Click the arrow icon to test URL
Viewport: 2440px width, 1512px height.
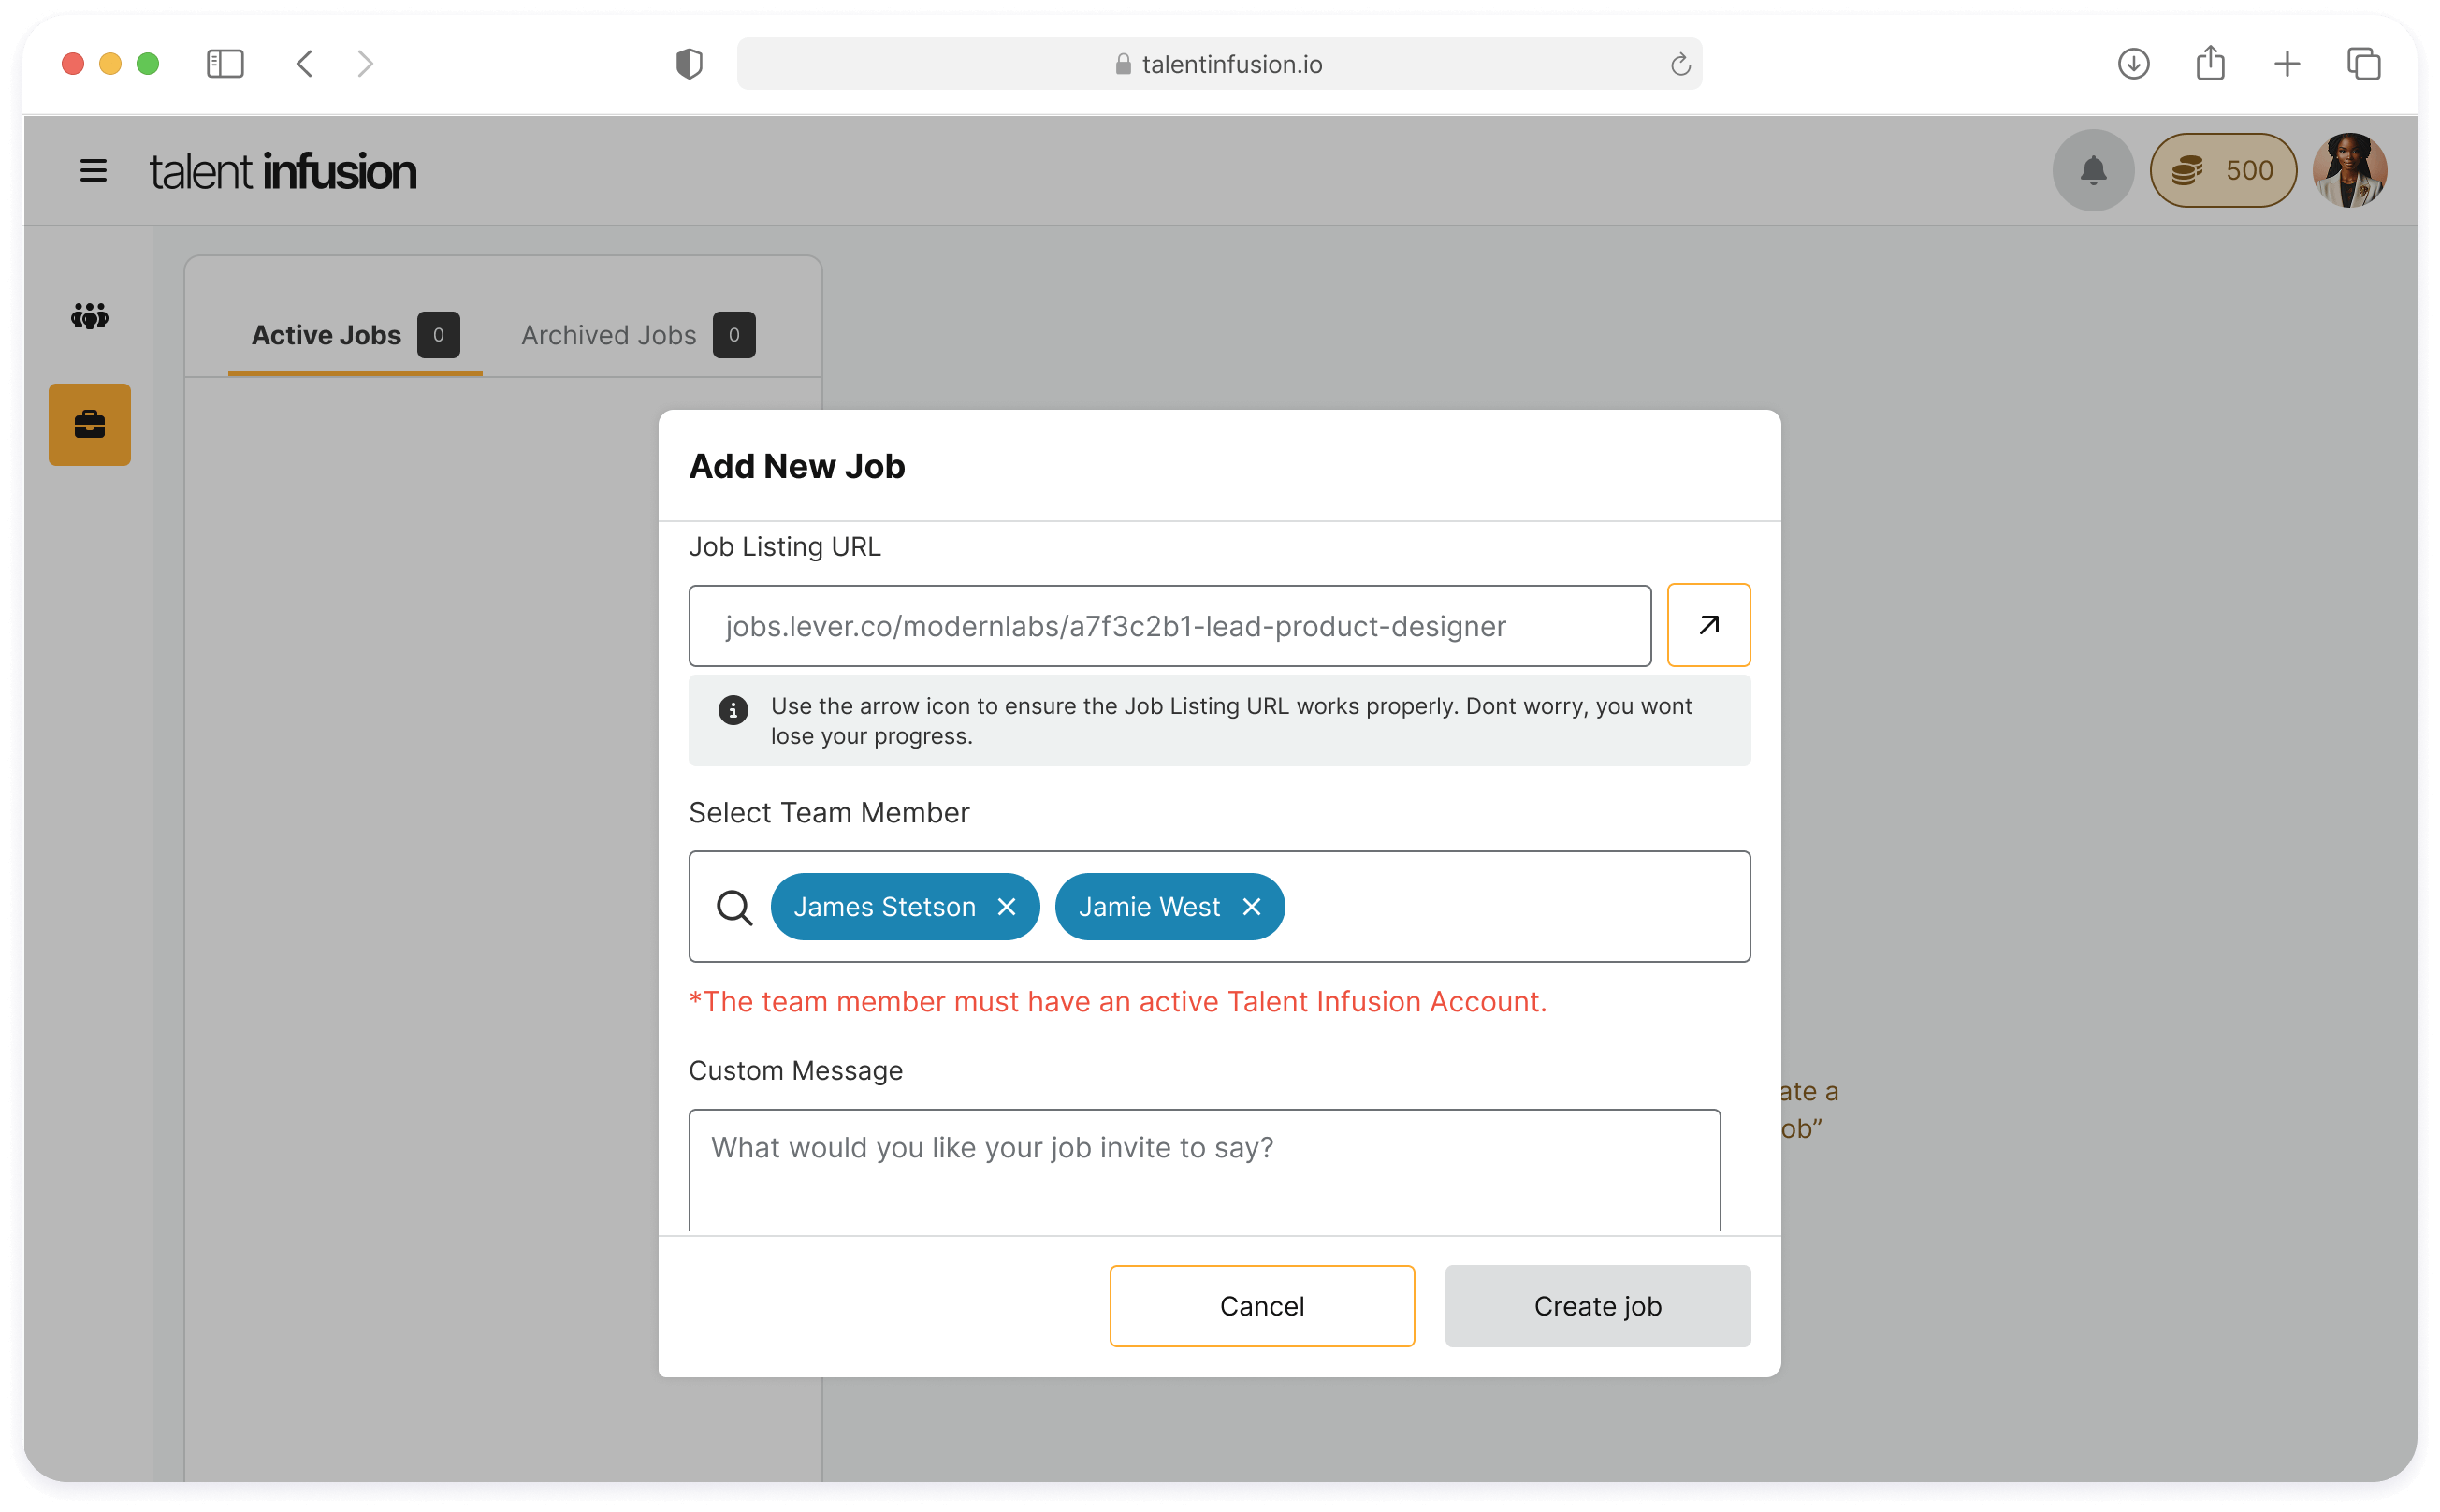[x=1708, y=625]
